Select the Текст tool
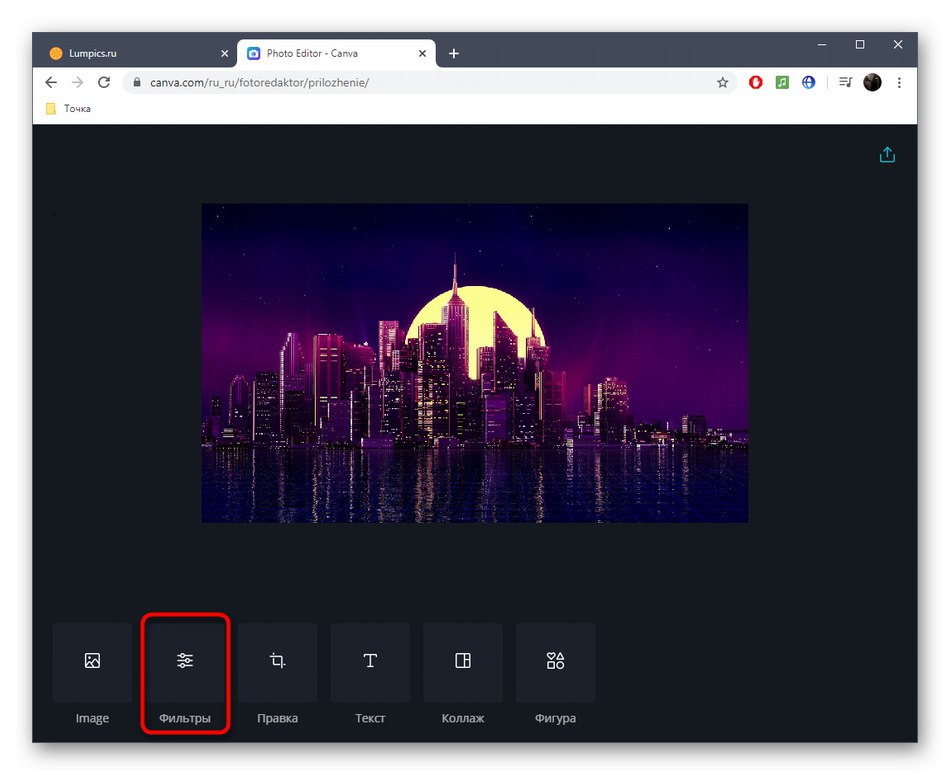950x775 pixels. point(370,662)
